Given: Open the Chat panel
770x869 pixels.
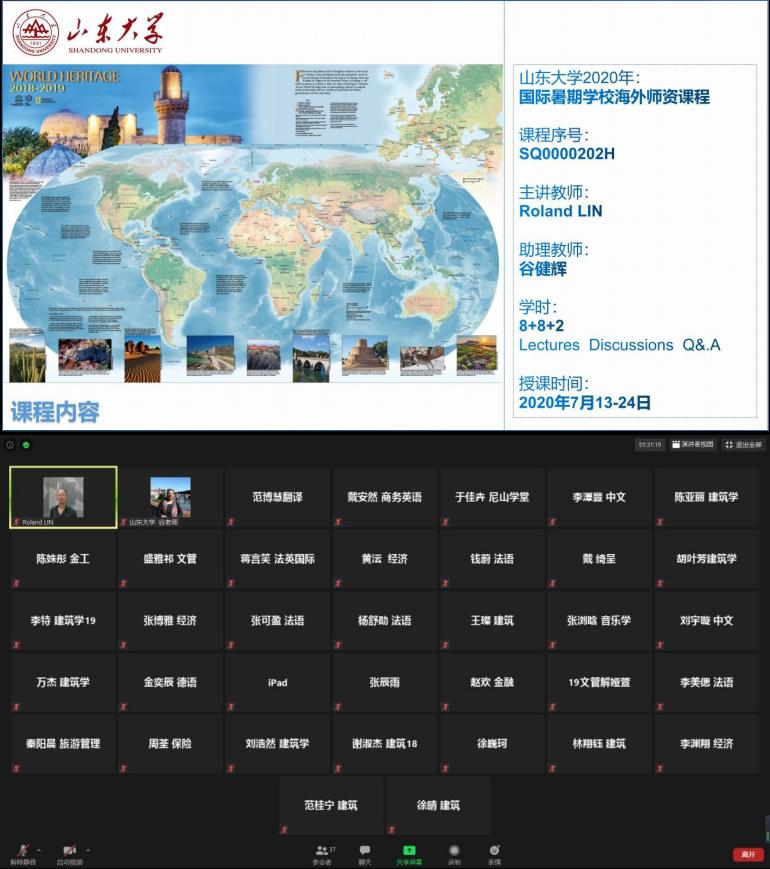Looking at the screenshot, I should (365, 853).
